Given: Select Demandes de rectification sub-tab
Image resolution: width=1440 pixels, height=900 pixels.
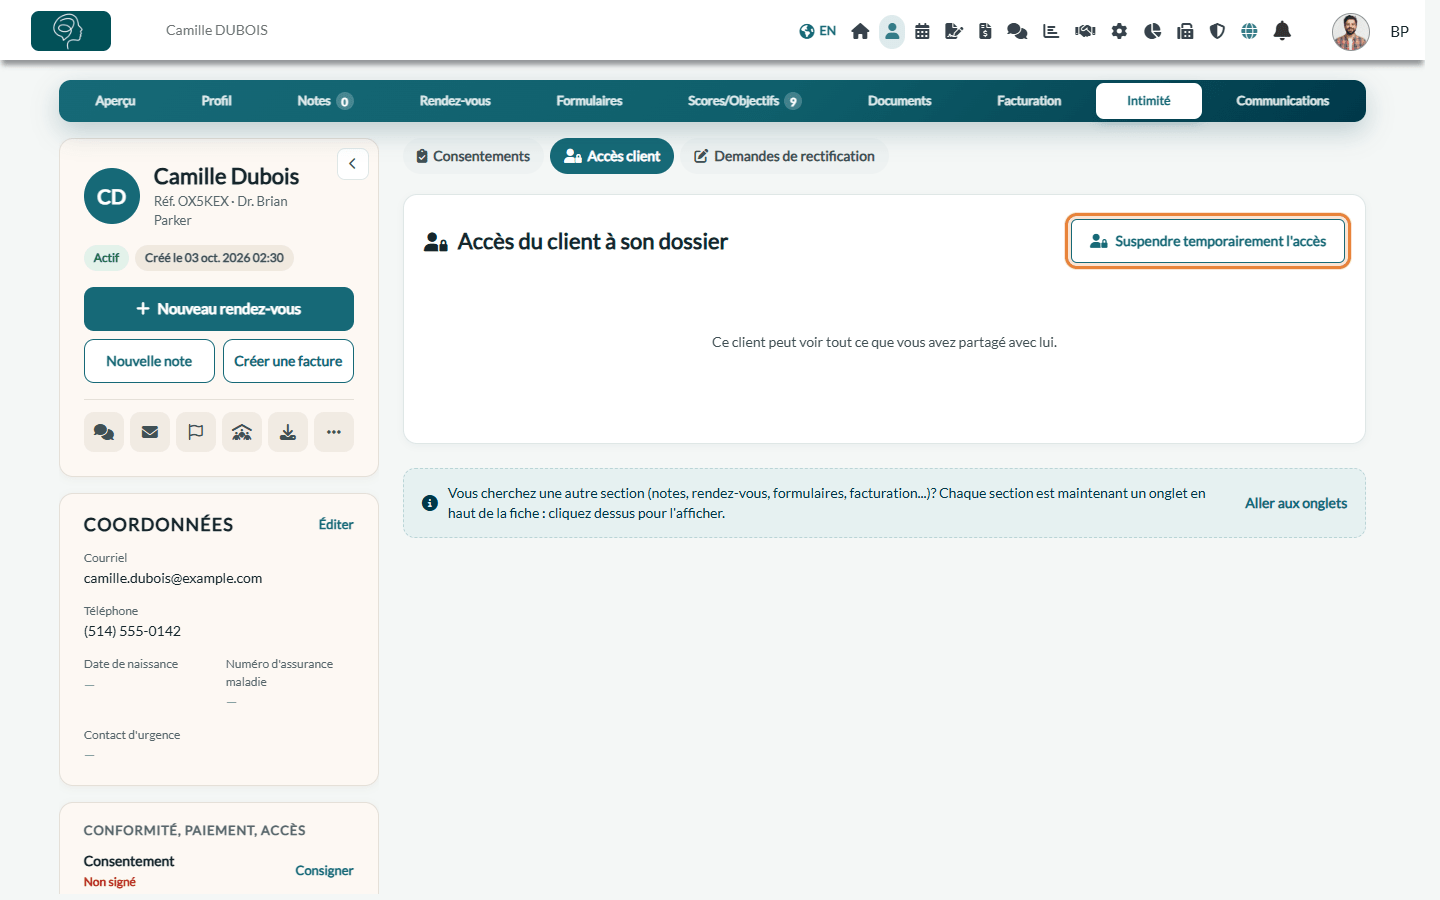Looking at the screenshot, I should tap(784, 156).
